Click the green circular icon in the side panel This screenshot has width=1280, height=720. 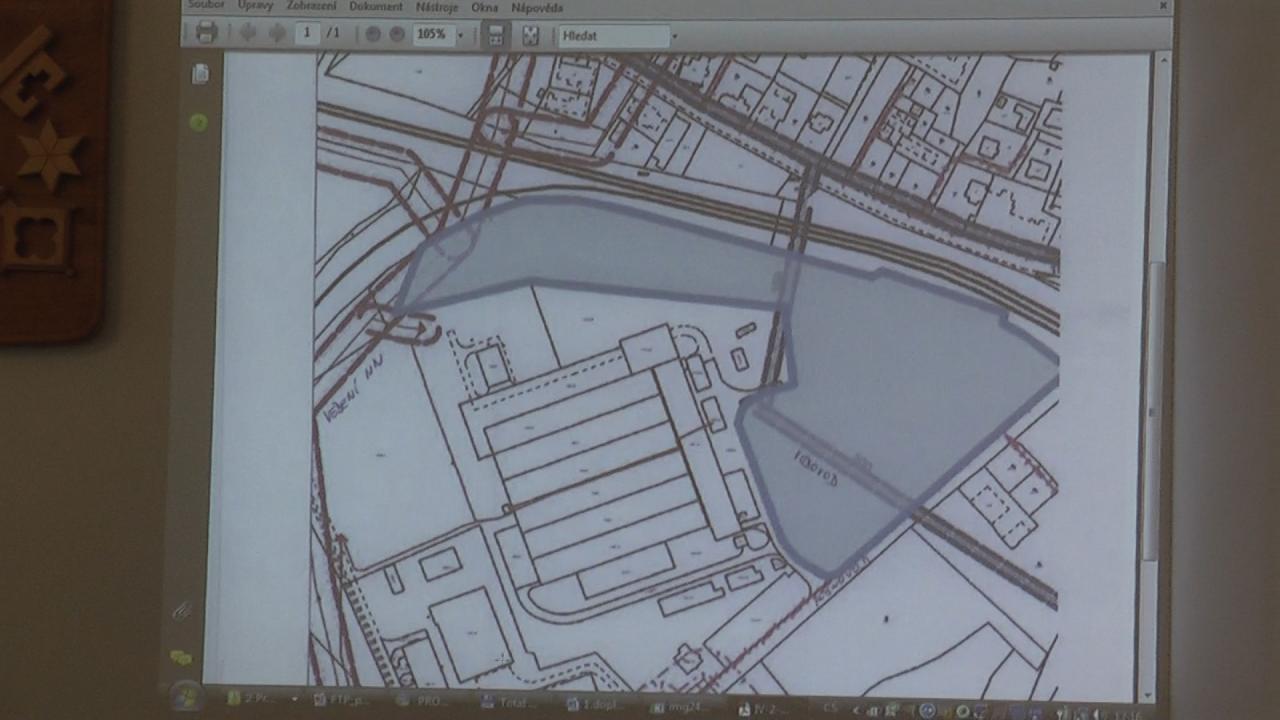tap(198, 122)
